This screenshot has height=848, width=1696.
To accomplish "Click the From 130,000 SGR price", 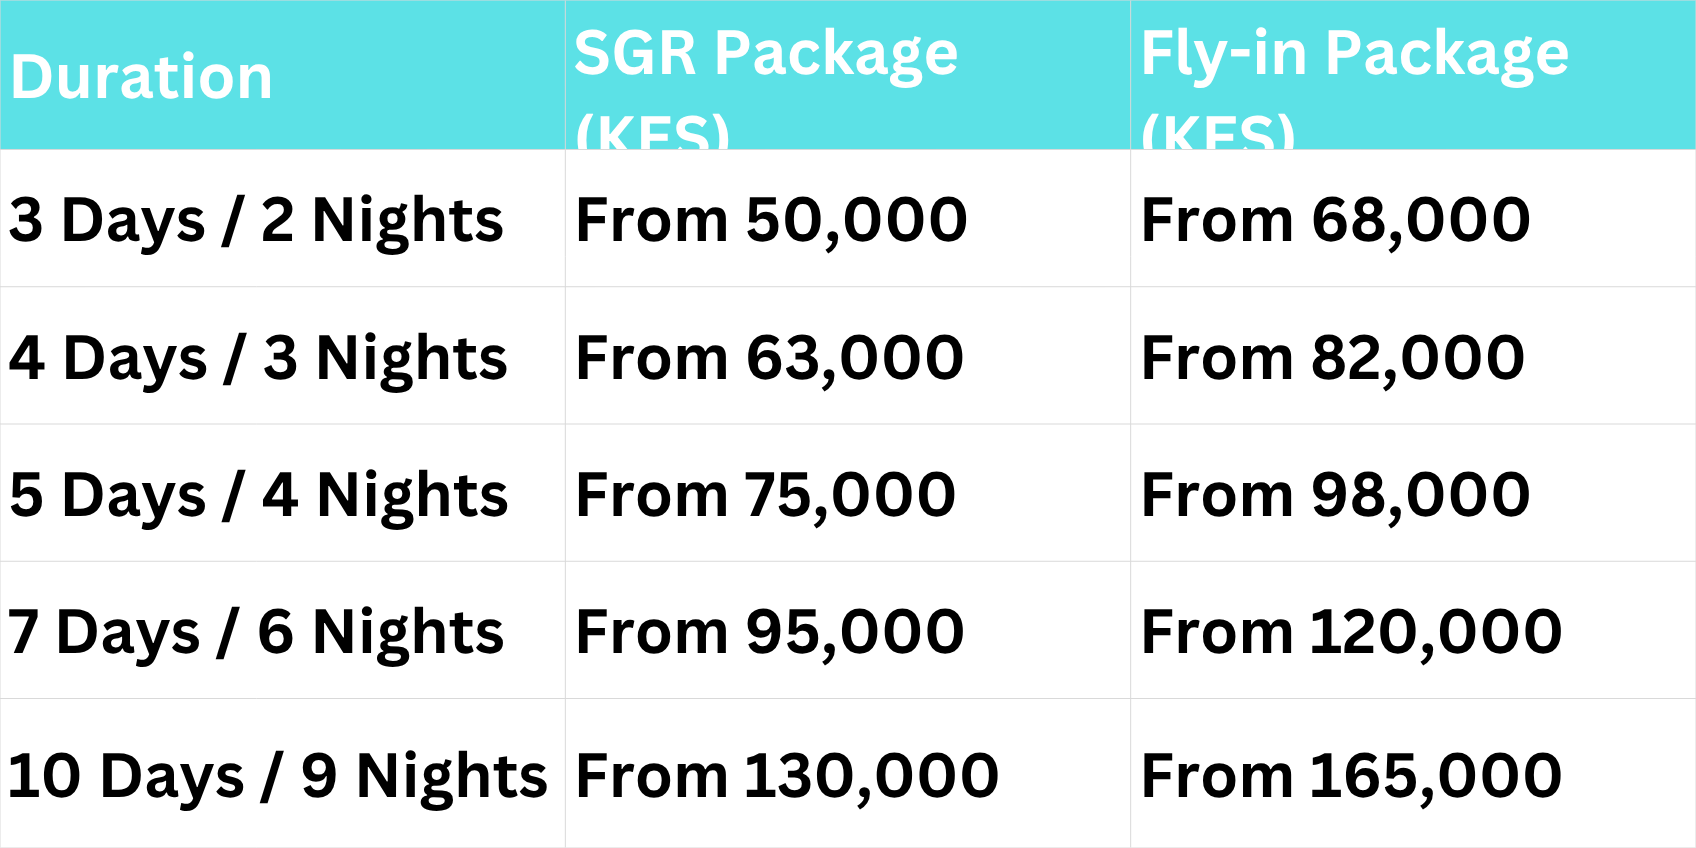I will click(x=787, y=776).
